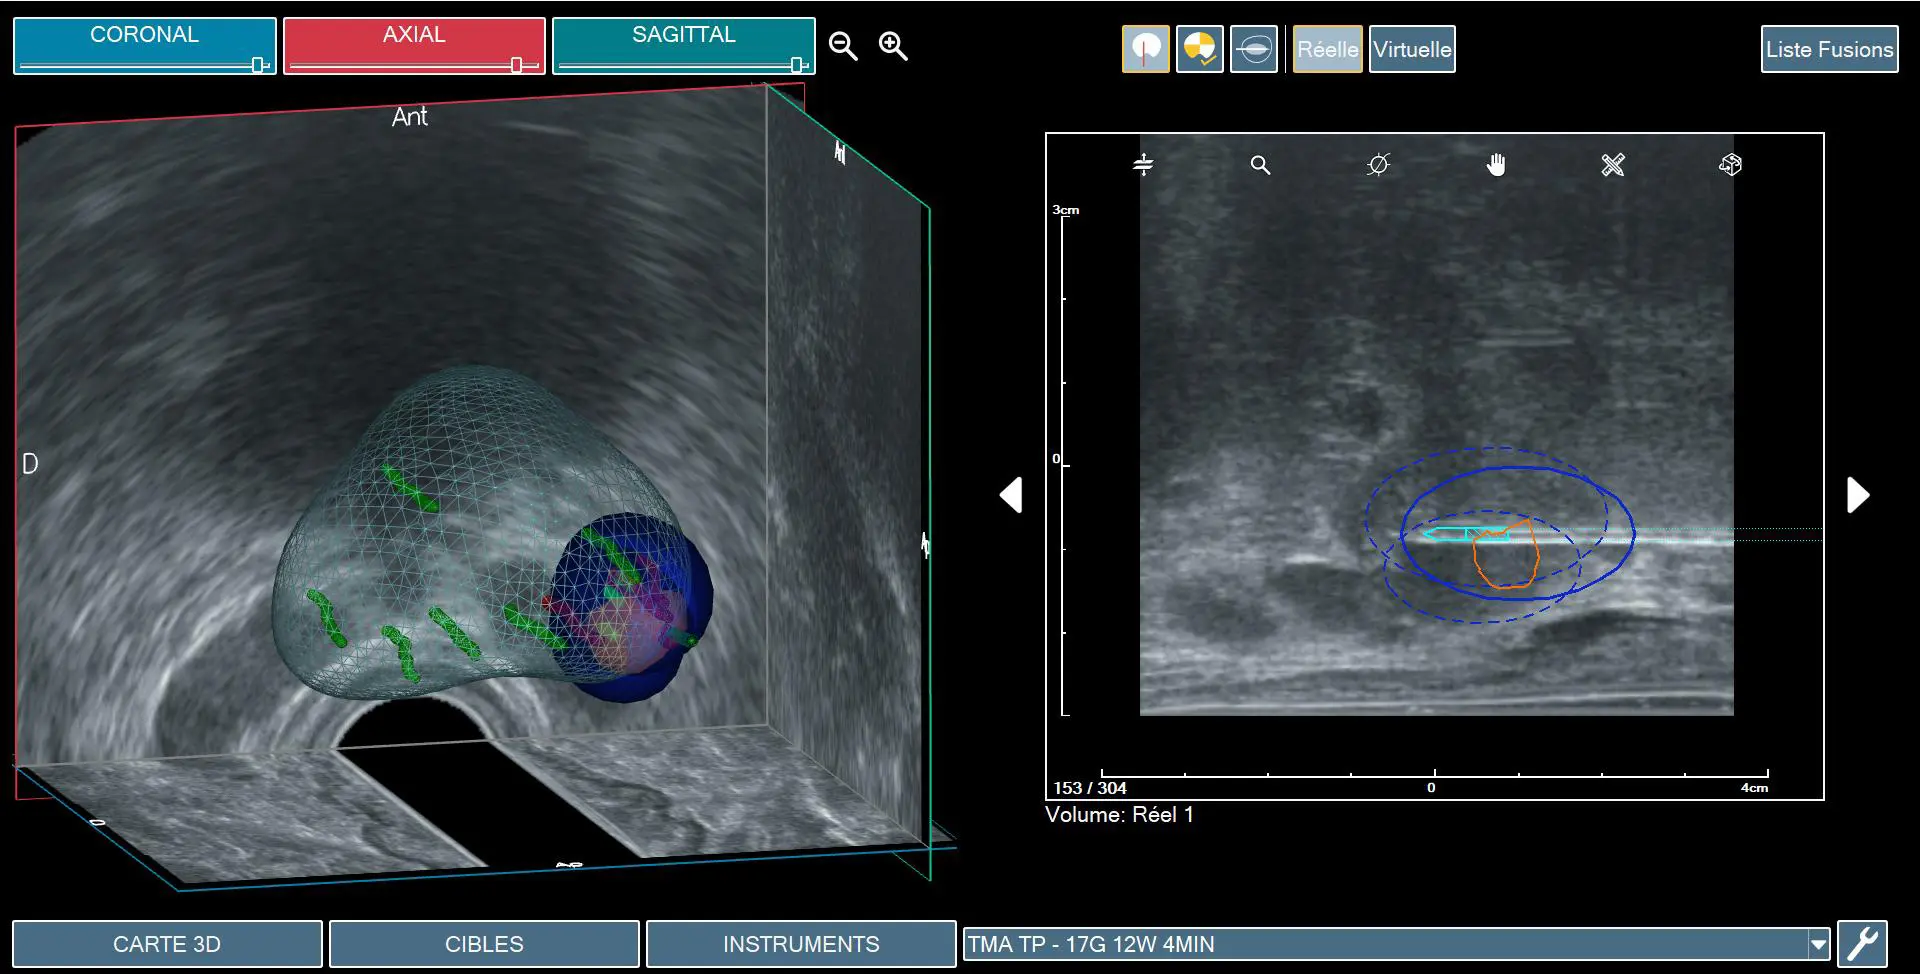Click the zoom out magnifier icon

843,46
